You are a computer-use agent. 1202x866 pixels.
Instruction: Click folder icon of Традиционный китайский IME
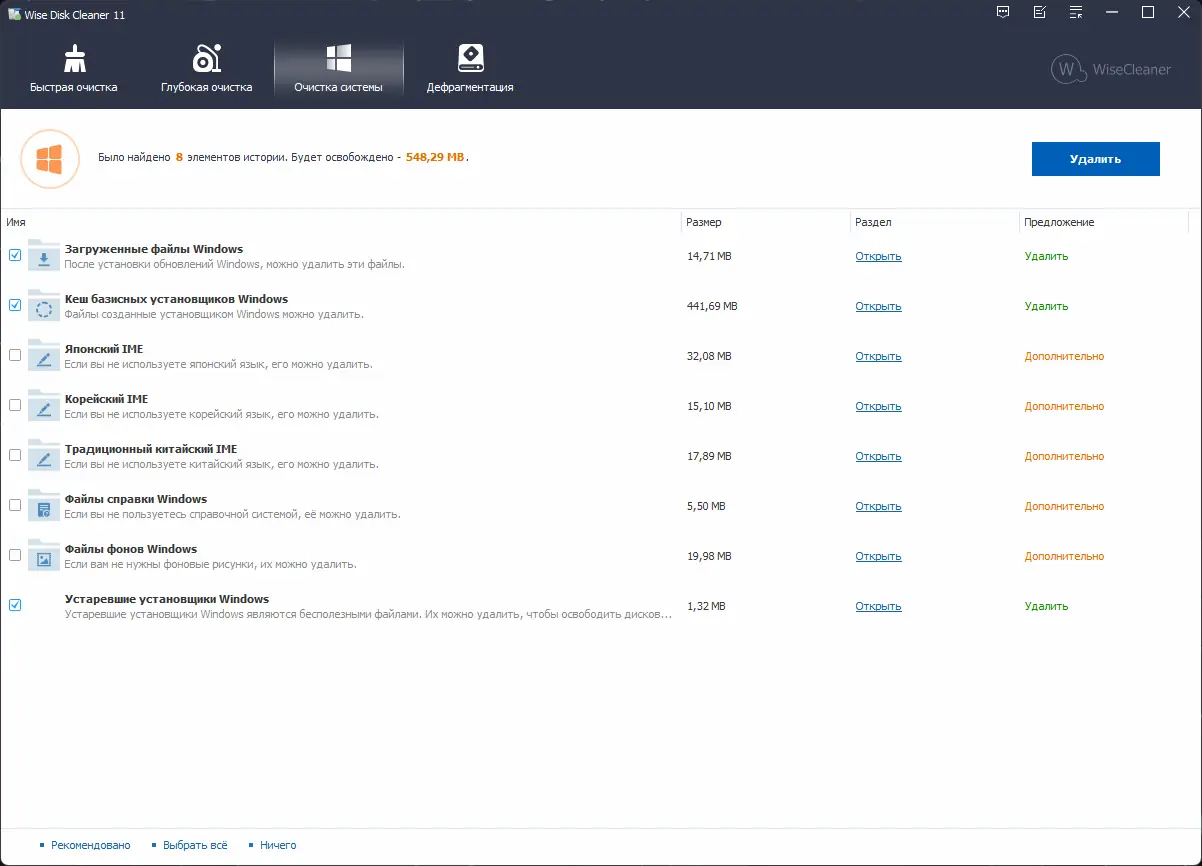pos(43,456)
